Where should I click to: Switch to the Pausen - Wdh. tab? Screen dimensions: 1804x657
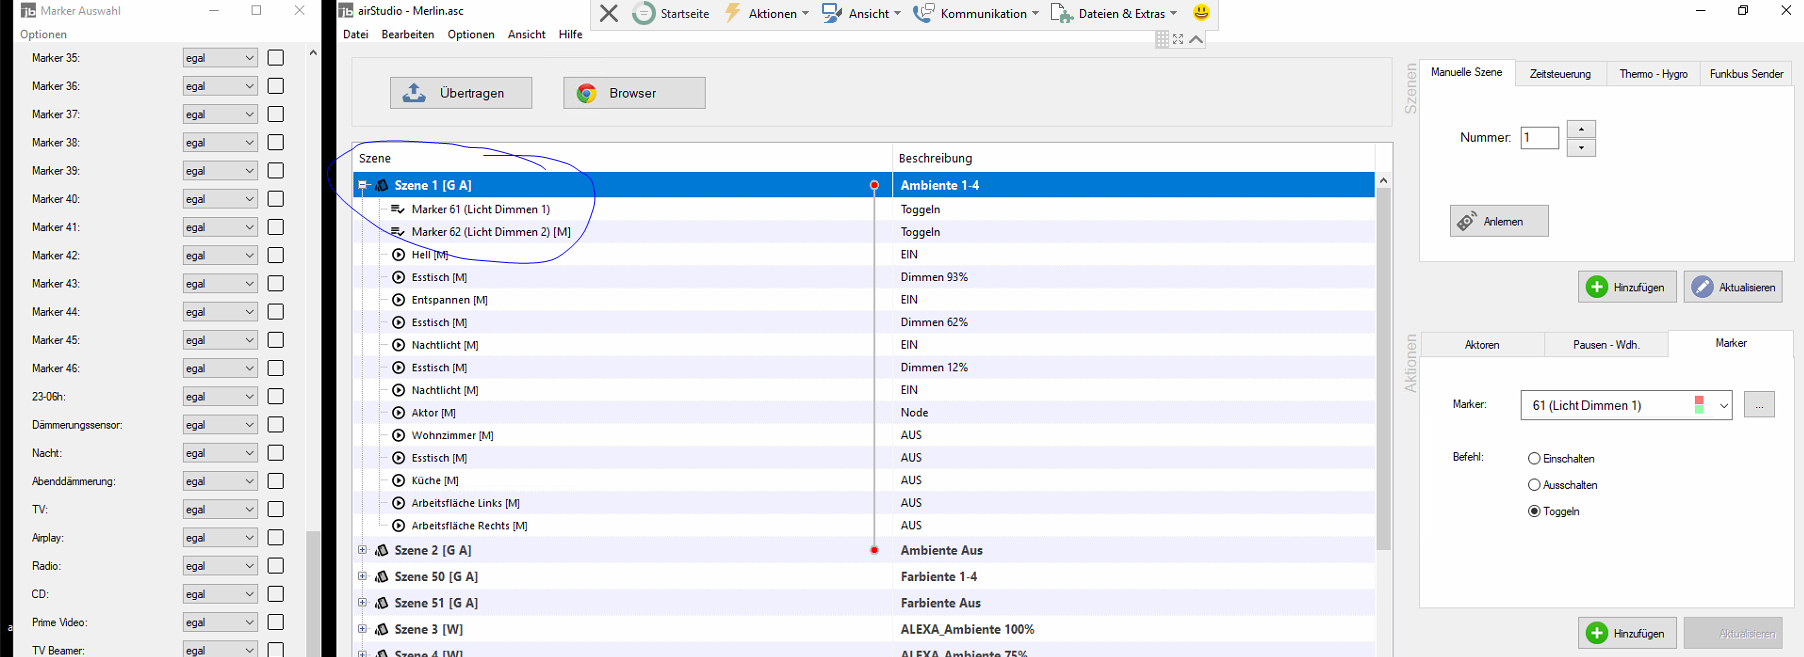click(1606, 345)
